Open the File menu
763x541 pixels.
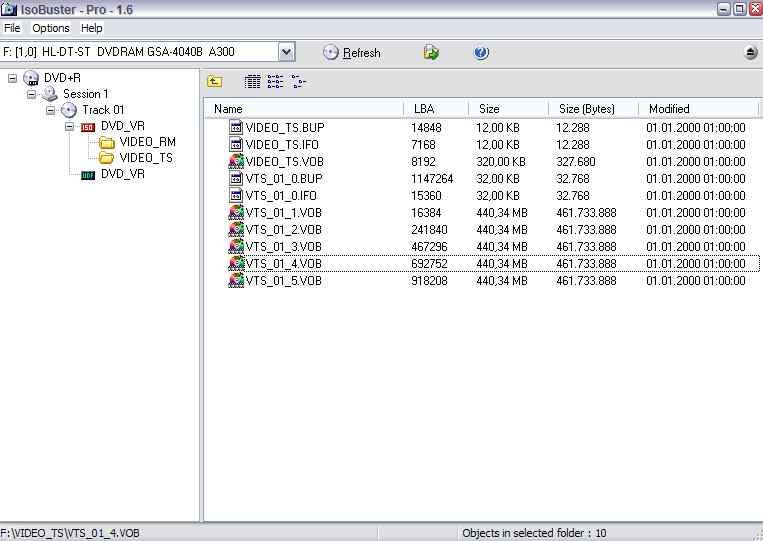[12, 28]
